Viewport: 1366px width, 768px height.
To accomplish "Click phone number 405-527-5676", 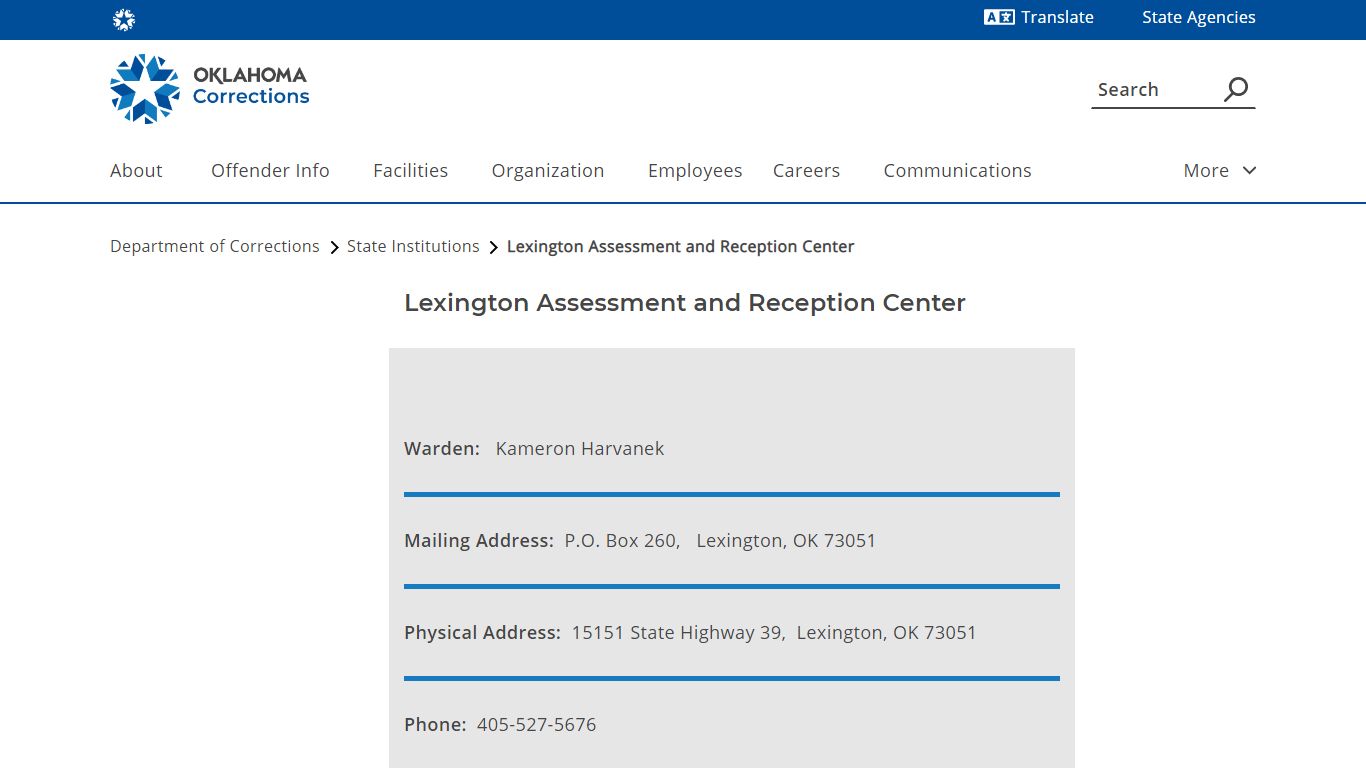I will click(x=536, y=724).
